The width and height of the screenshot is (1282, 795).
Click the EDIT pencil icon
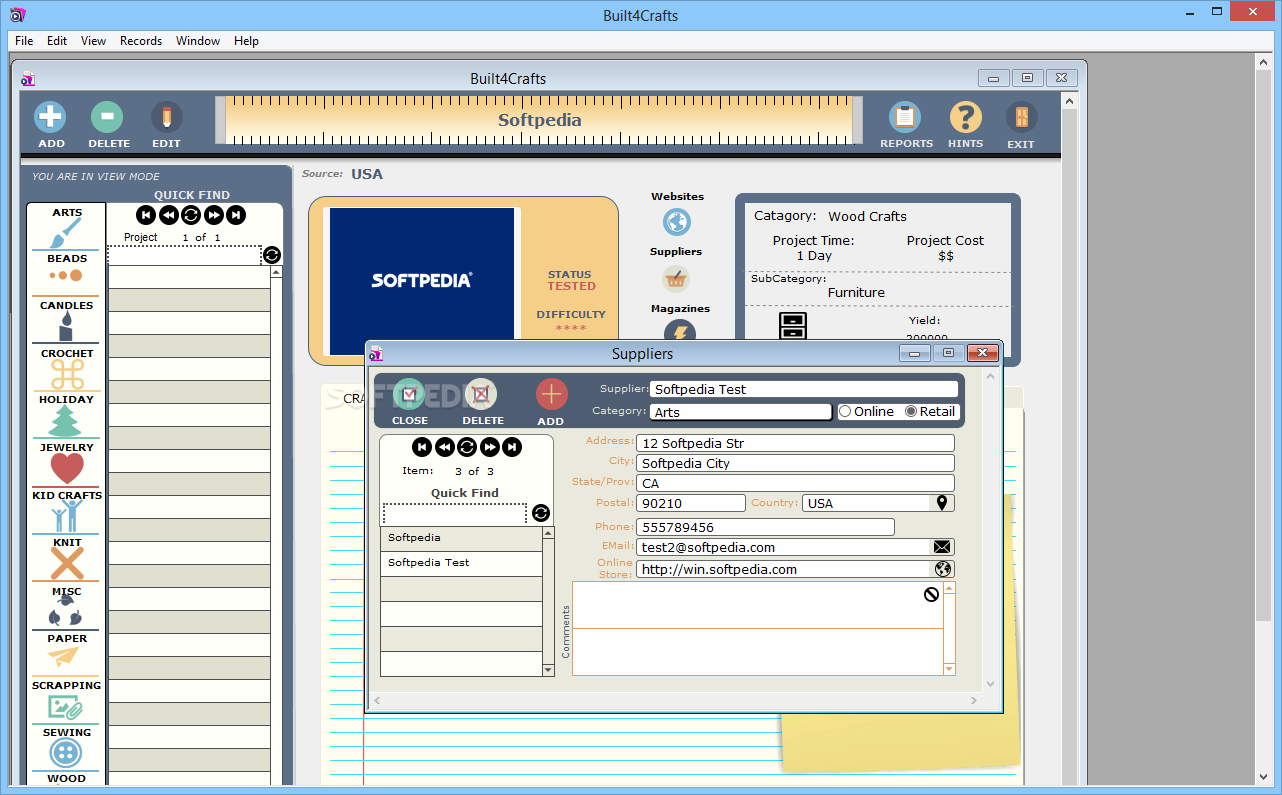[166, 117]
